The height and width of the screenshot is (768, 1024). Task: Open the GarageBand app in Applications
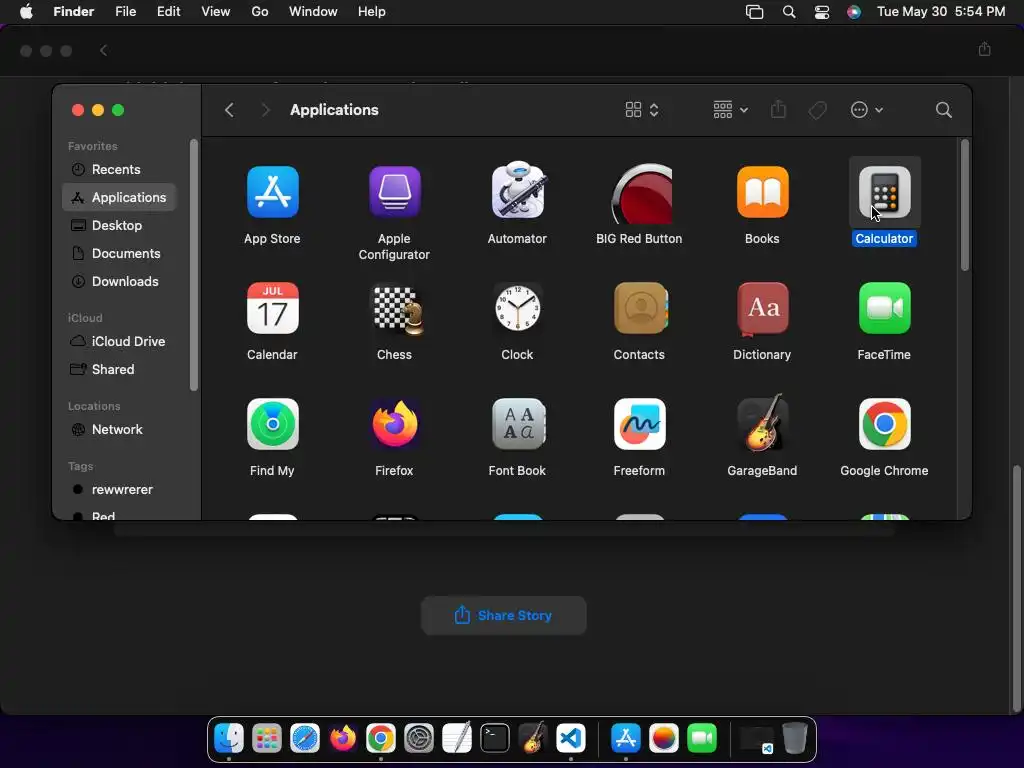pos(762,423)
